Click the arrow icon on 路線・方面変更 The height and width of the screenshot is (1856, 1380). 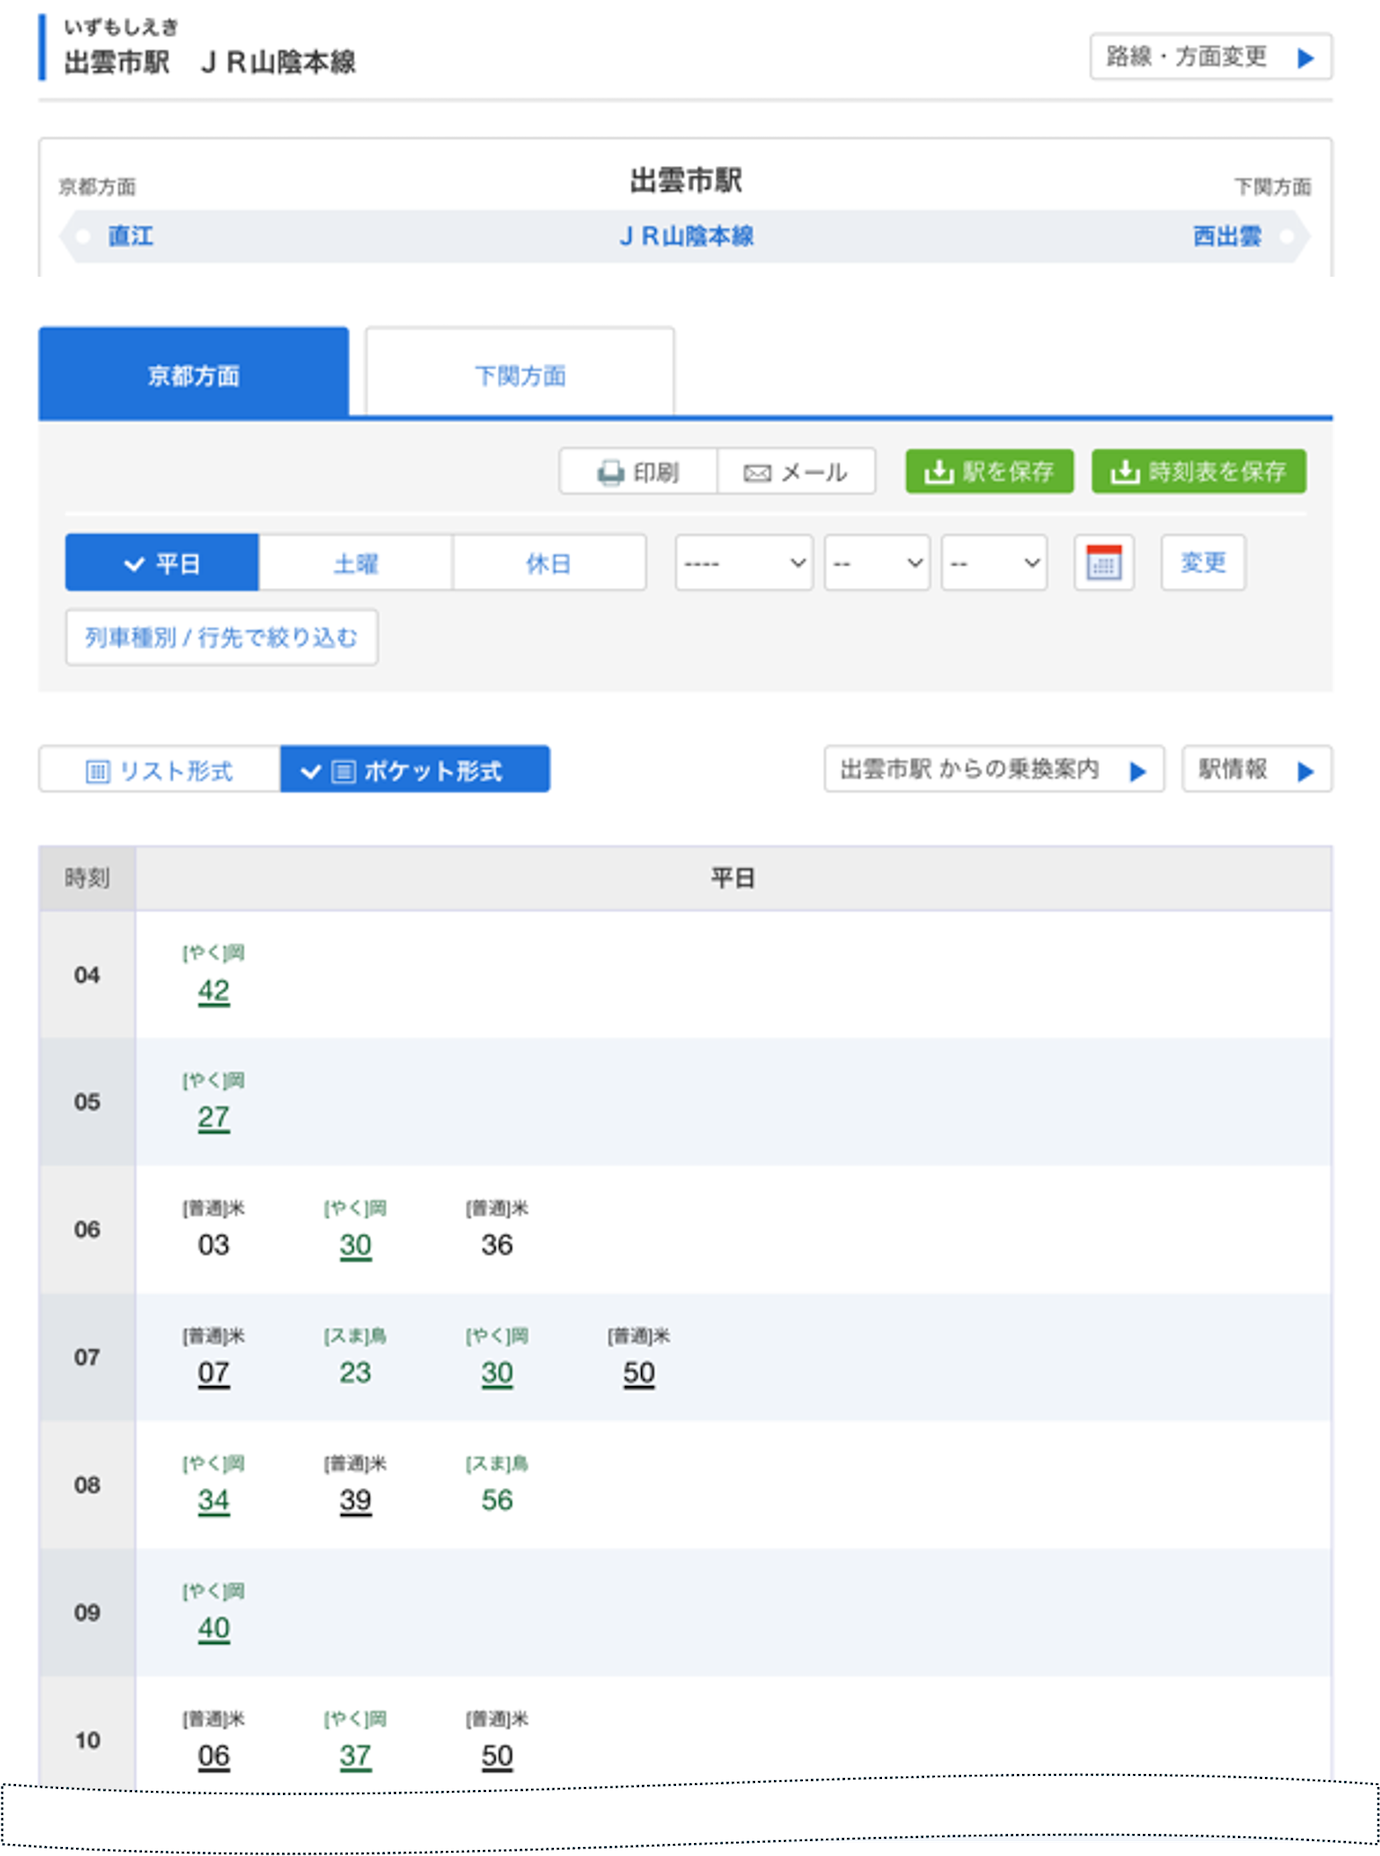click(x=1305, y=58)
